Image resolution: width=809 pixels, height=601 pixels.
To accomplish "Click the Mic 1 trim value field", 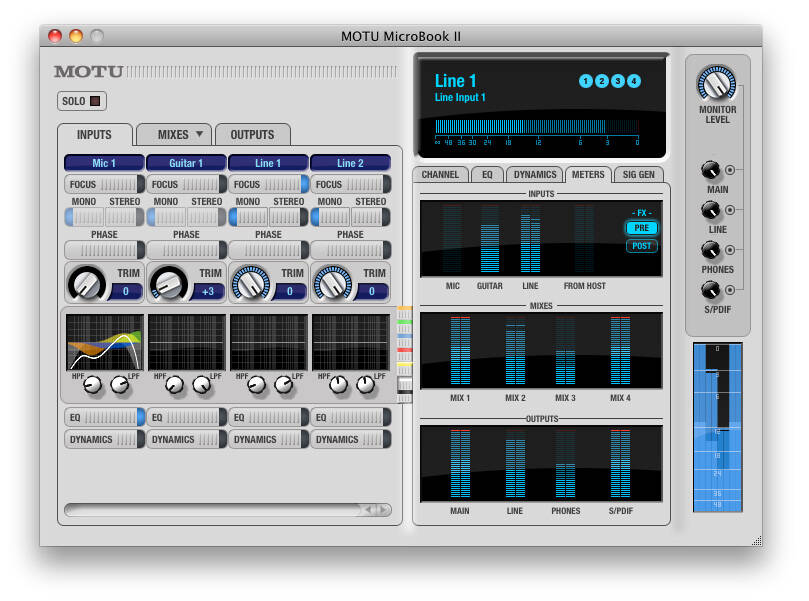I will pyautogui.click(x=125, y=291).
